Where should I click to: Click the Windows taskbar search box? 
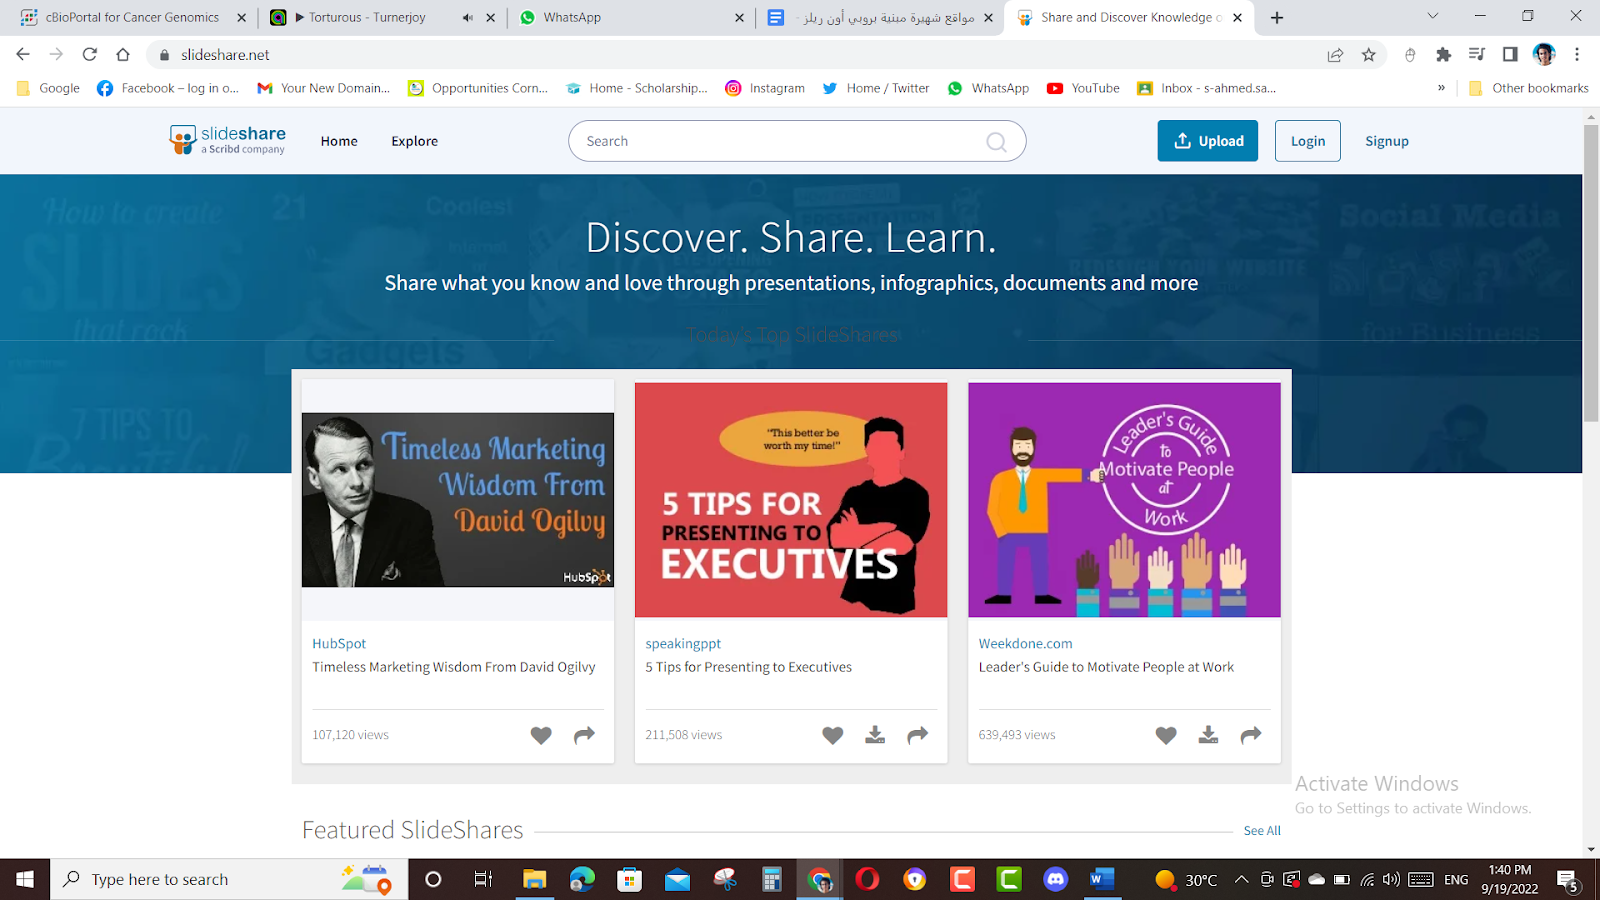pyautogui.click(x=229, y=879)
